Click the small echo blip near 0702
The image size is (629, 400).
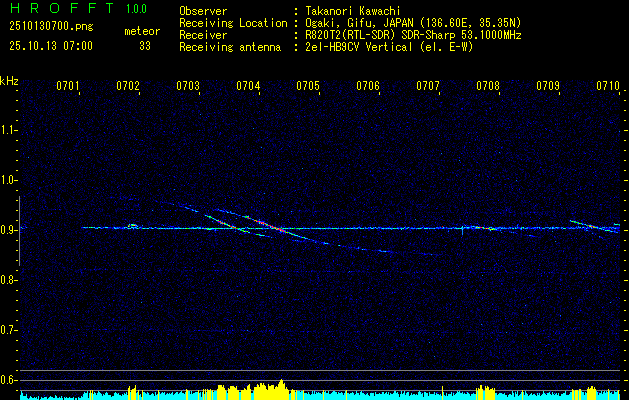pos(132,225)
